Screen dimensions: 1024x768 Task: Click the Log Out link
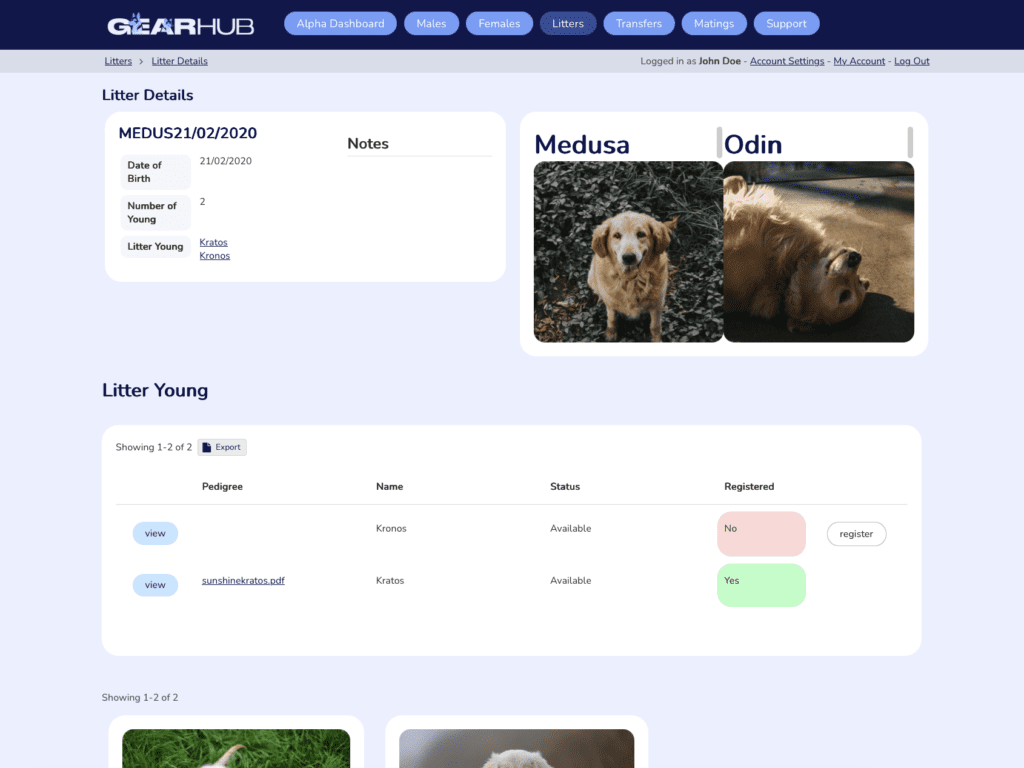click(912, 61)
